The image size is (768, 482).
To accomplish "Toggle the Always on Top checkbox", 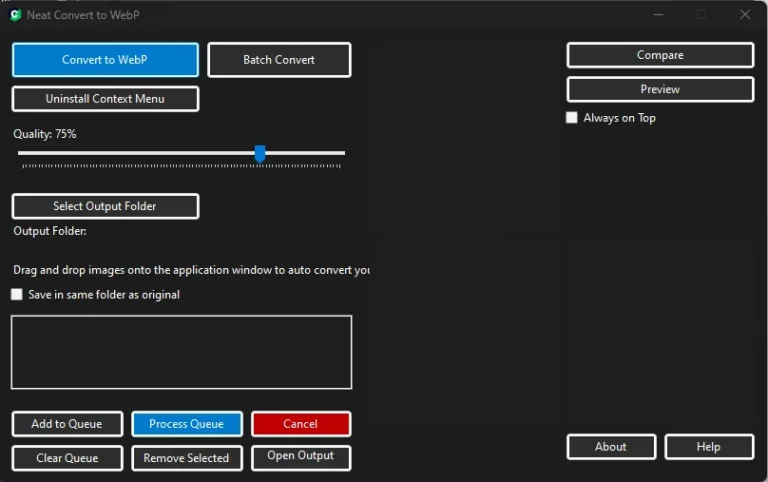I will pyautogui.click(x=572, y=118).
